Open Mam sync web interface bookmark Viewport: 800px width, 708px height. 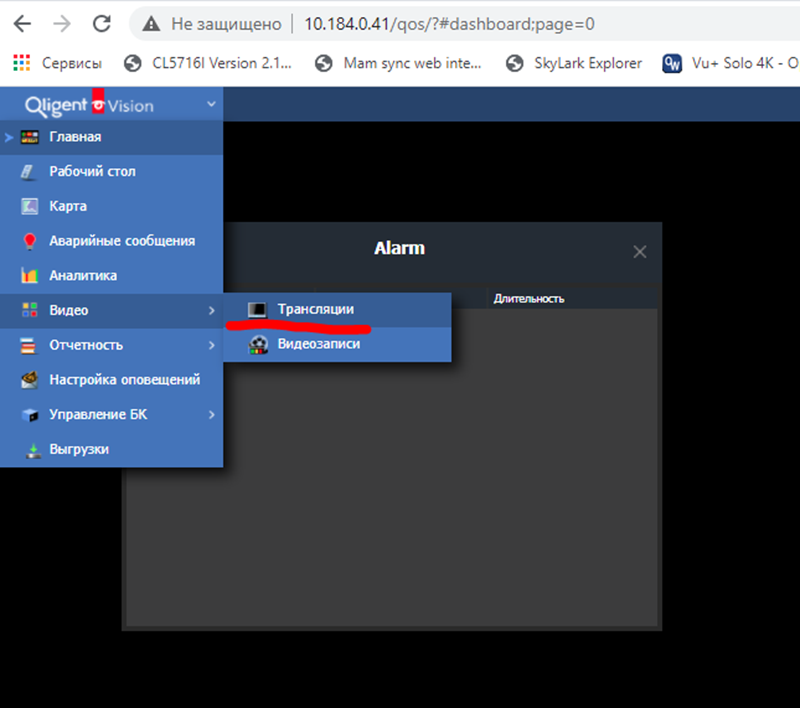tap(398, 63)
